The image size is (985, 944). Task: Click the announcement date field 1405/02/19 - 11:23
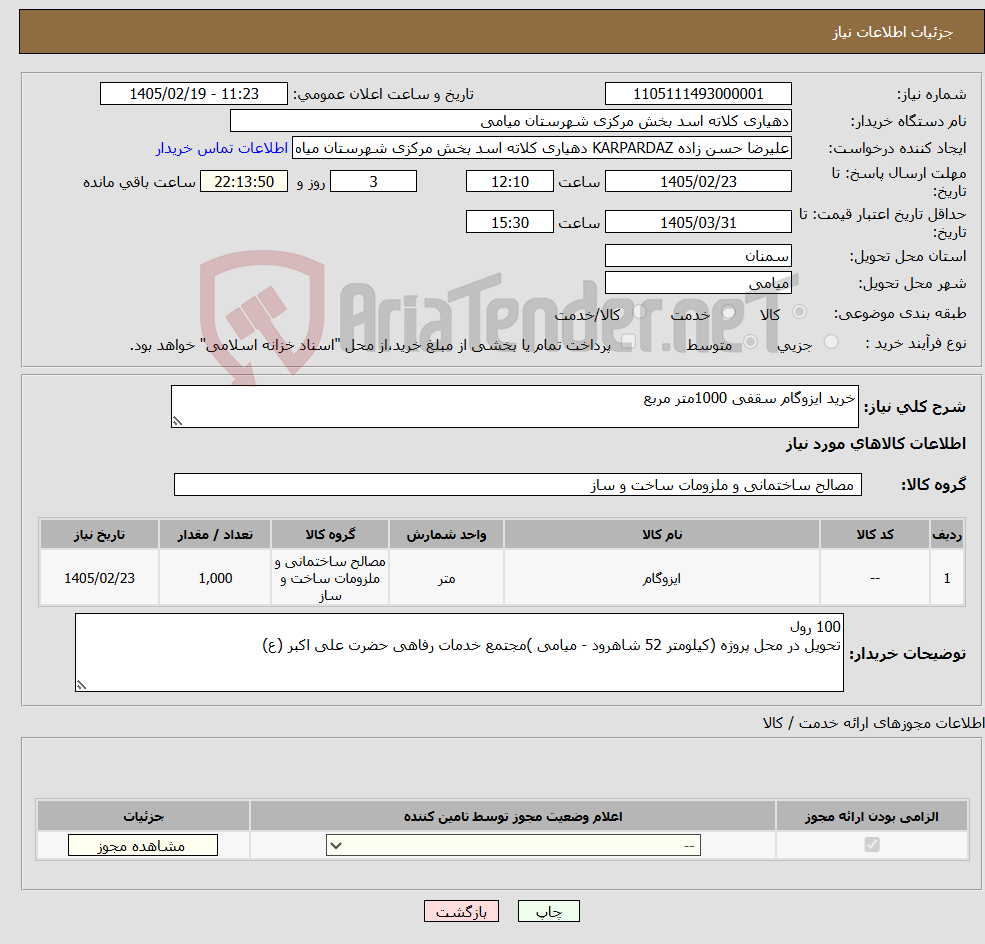click(x=193, y=94)
